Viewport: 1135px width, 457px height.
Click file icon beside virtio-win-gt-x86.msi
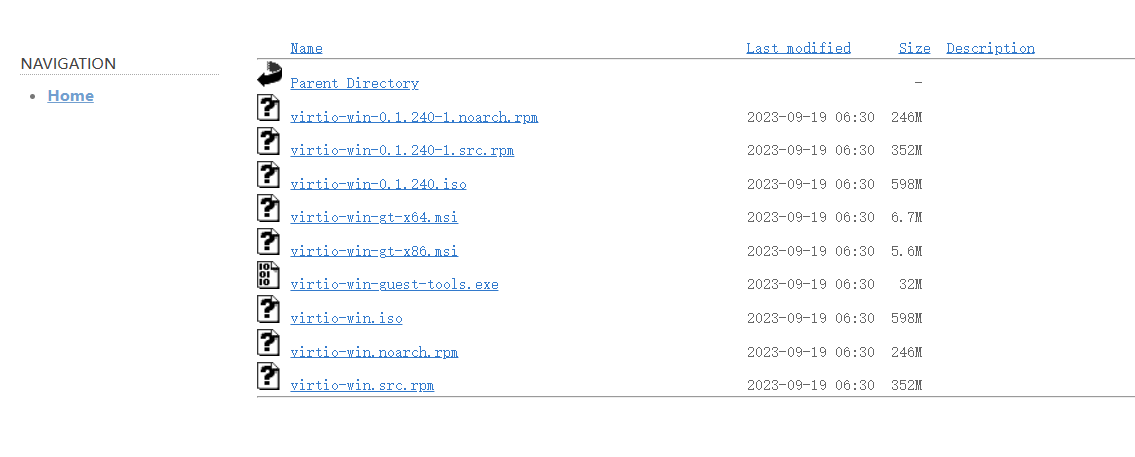tap(269, 242)
